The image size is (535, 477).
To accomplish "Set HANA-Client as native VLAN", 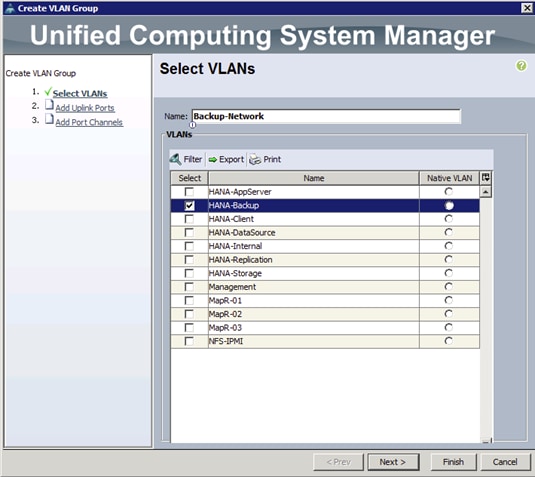I will click(x=449, y=219).
